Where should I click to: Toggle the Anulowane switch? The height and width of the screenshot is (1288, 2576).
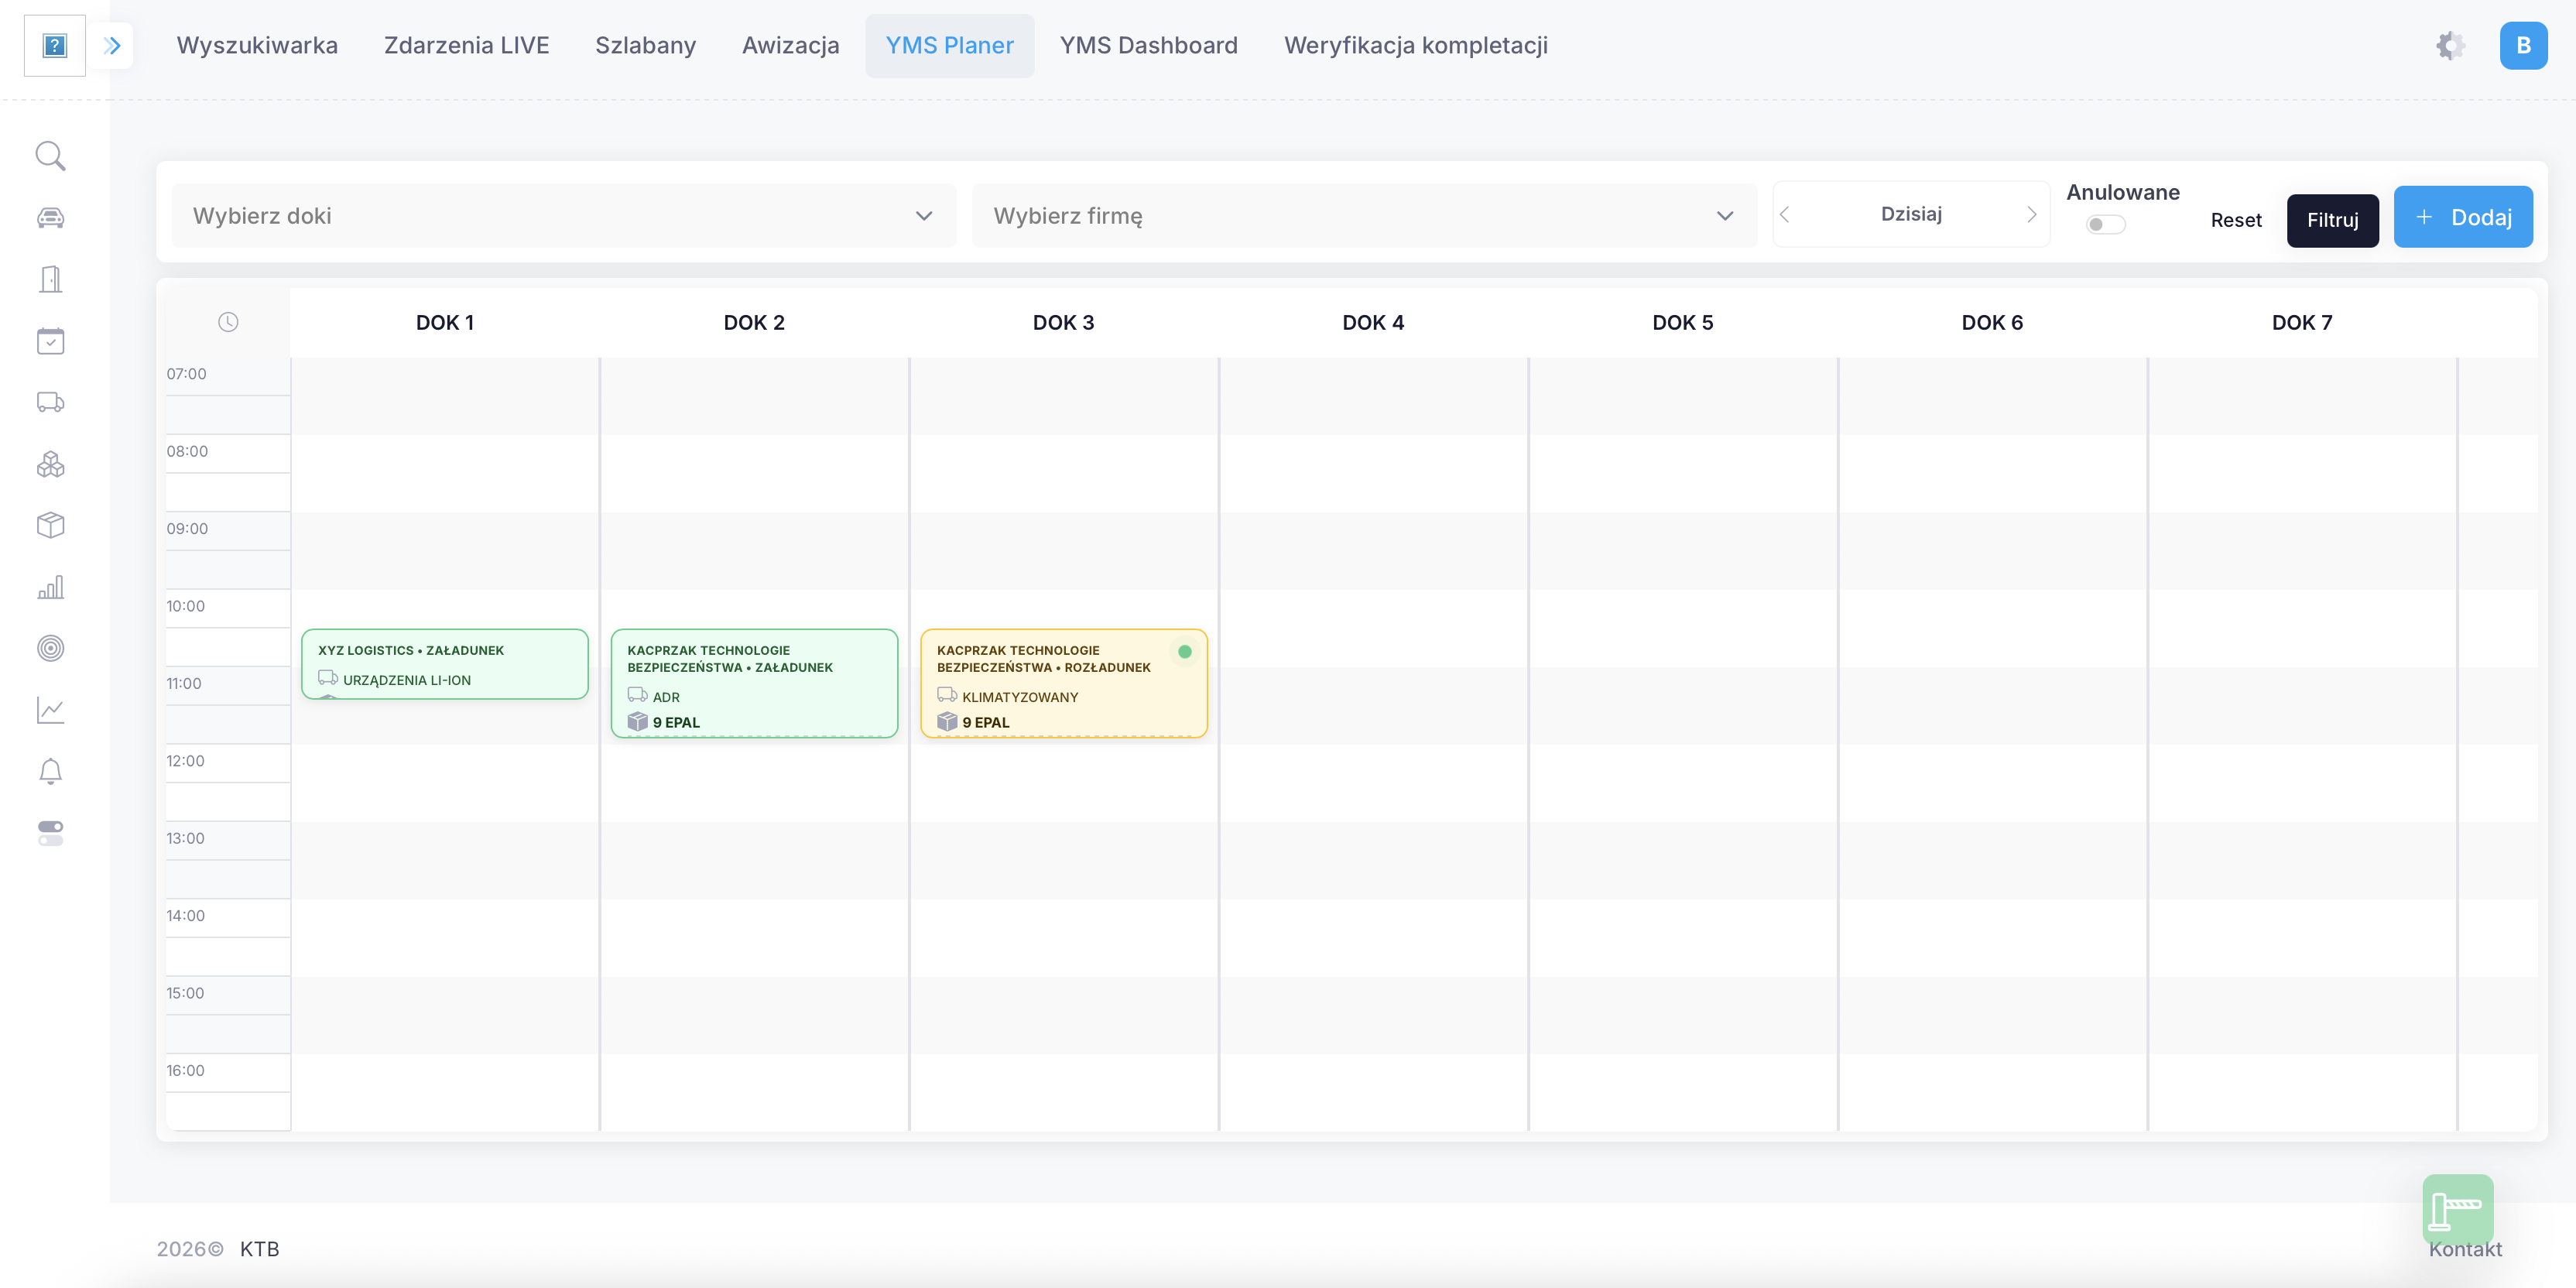pyautogui.click(x=2105, y=224)
